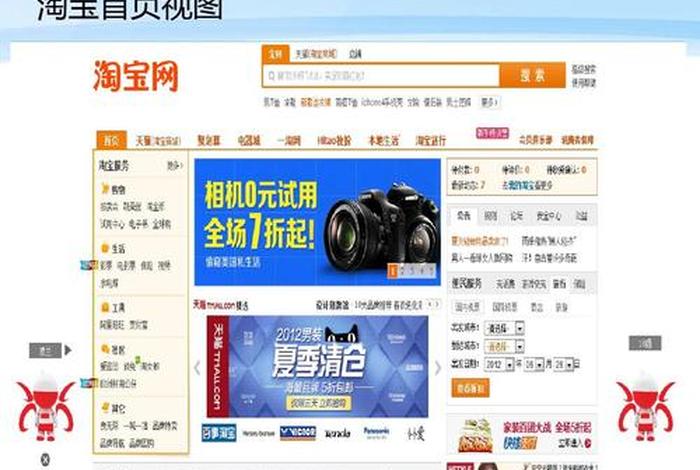
Task: Click the small pager arrows above Tmall banner
Action: click(433, 304)
